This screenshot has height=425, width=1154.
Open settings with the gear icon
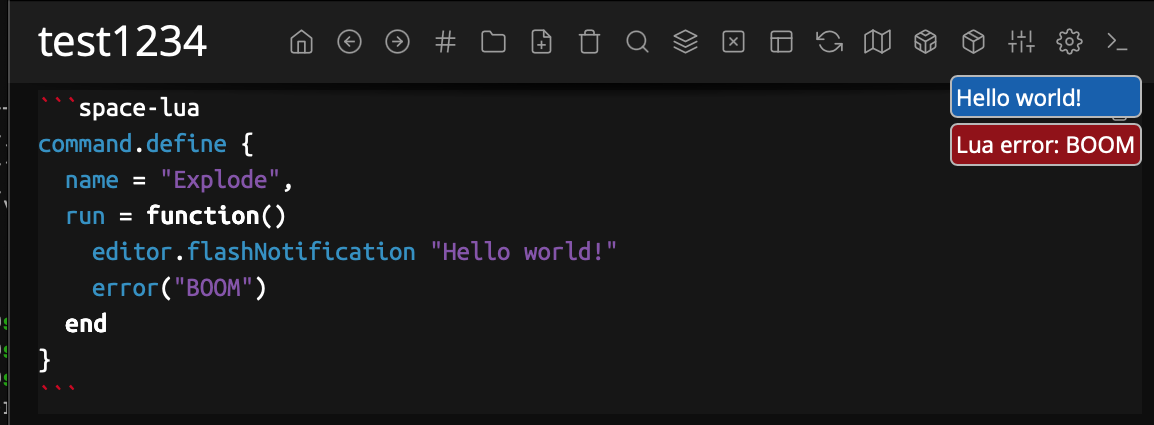click(x=1069, y=42)
